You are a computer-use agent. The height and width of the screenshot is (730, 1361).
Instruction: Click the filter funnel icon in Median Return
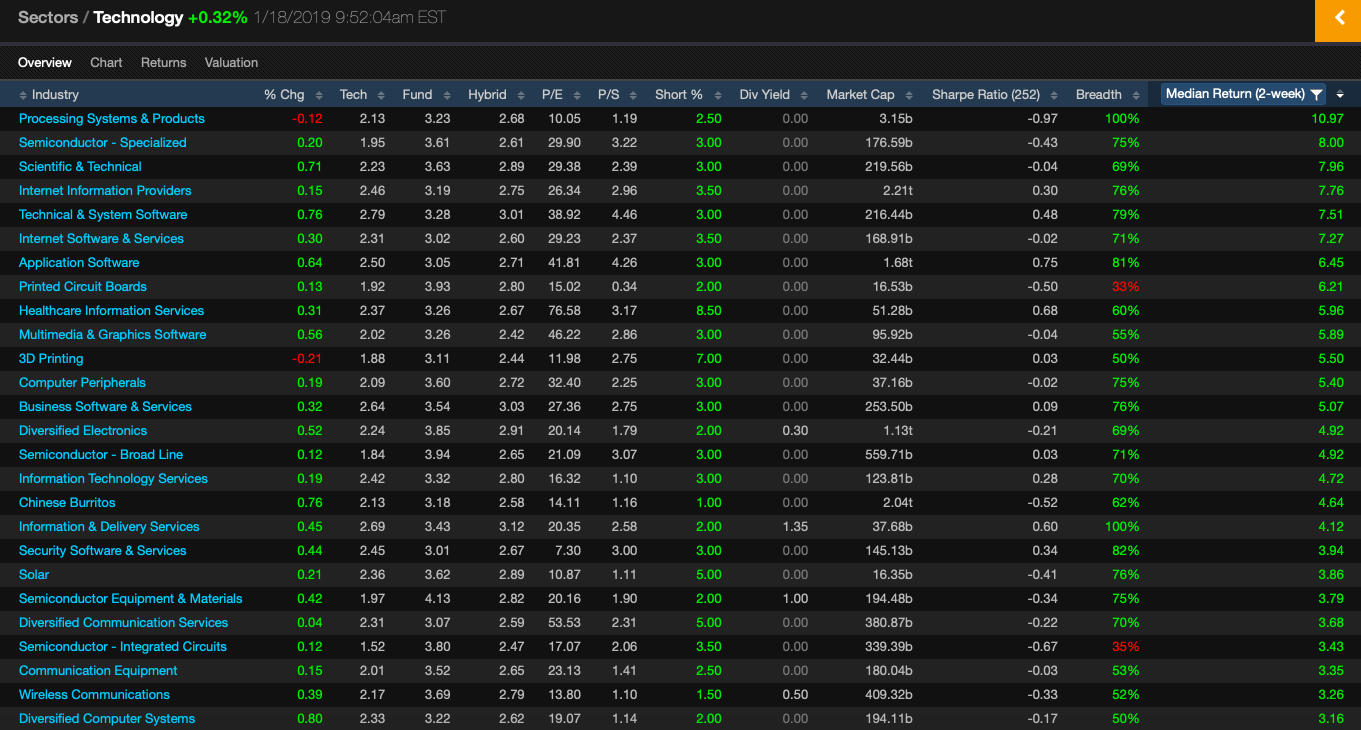click(x=1316, y=94)
